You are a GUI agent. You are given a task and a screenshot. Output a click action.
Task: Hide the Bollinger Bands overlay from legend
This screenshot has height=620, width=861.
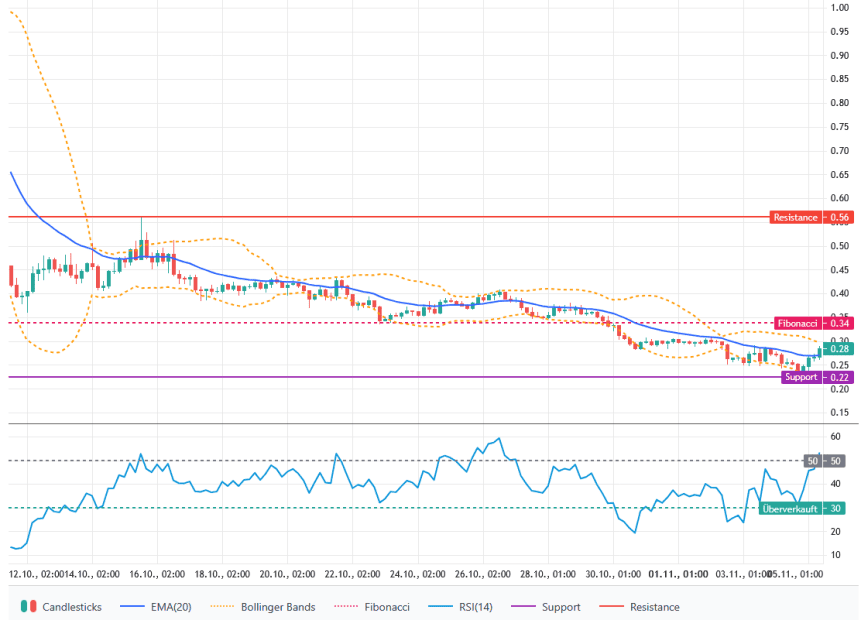point(280,607)
